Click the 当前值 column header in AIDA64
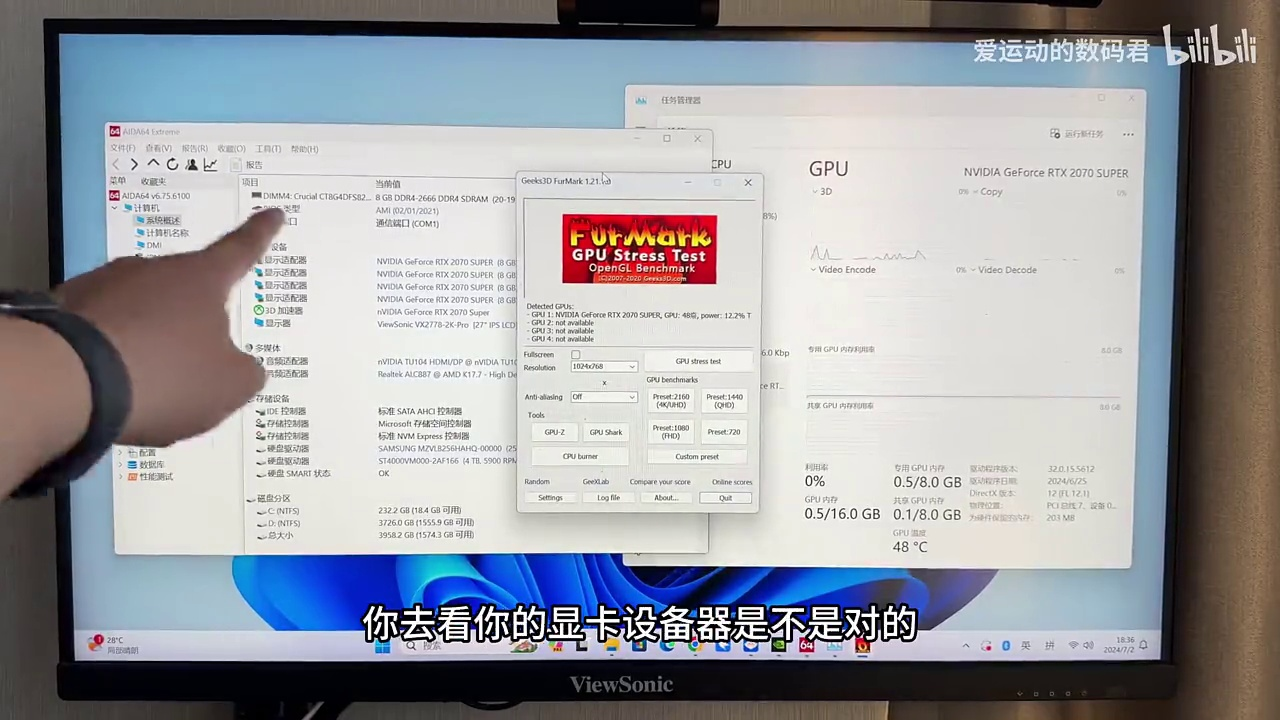Viewport: 1280px width, 720px height. coord(388,184)
